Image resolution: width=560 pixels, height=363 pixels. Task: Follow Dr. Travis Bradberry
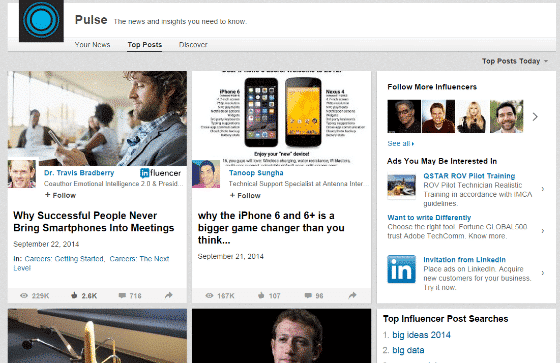pyautogui.click(x=60, y=195)
